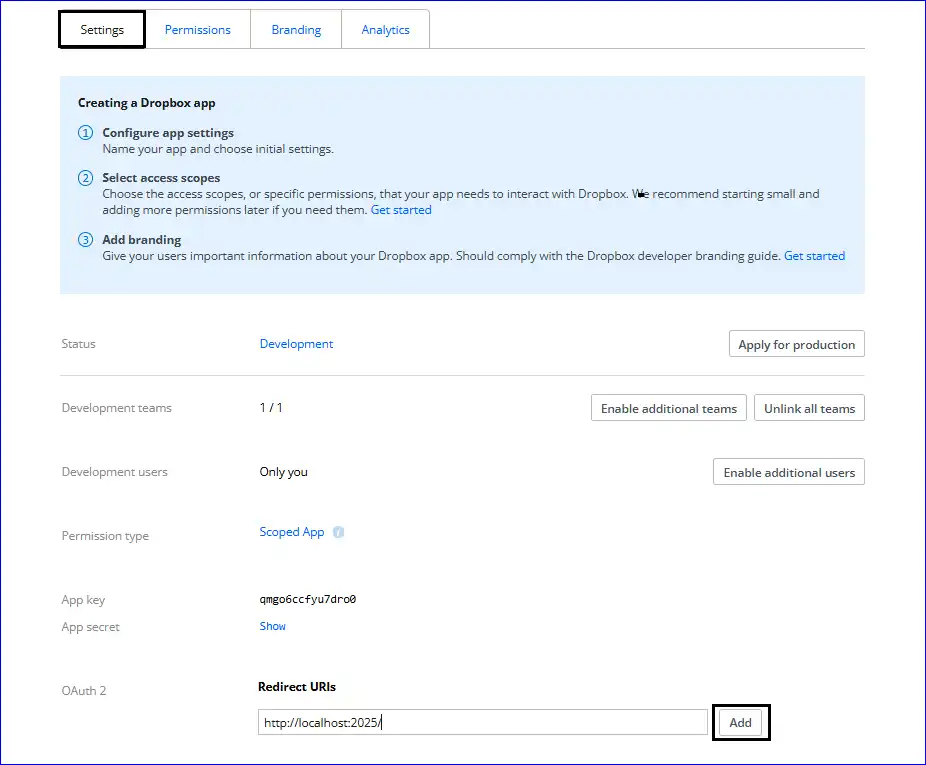The image size is (926, 765).
Task: Stay on the Settings tab
Action: pos(100,29)
